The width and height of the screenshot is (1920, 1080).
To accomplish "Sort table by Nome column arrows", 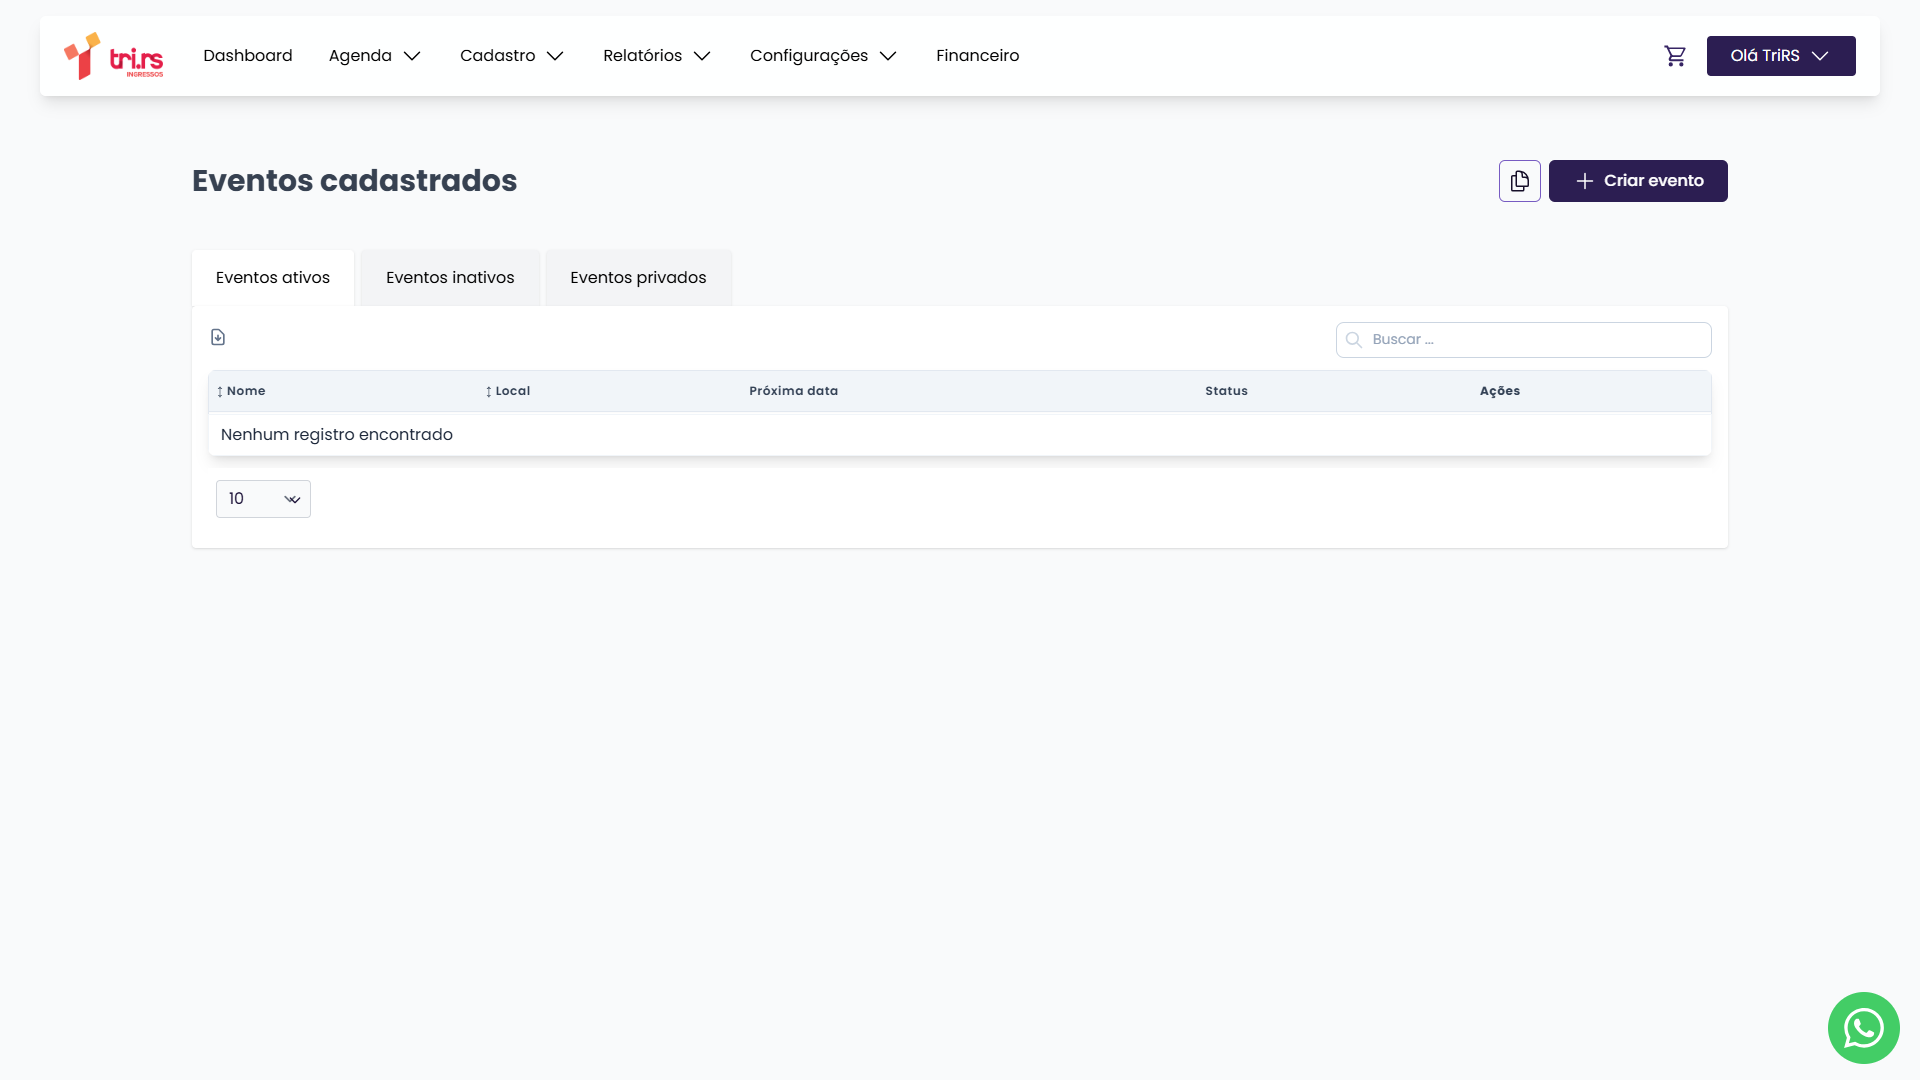I will pos(220,392).
